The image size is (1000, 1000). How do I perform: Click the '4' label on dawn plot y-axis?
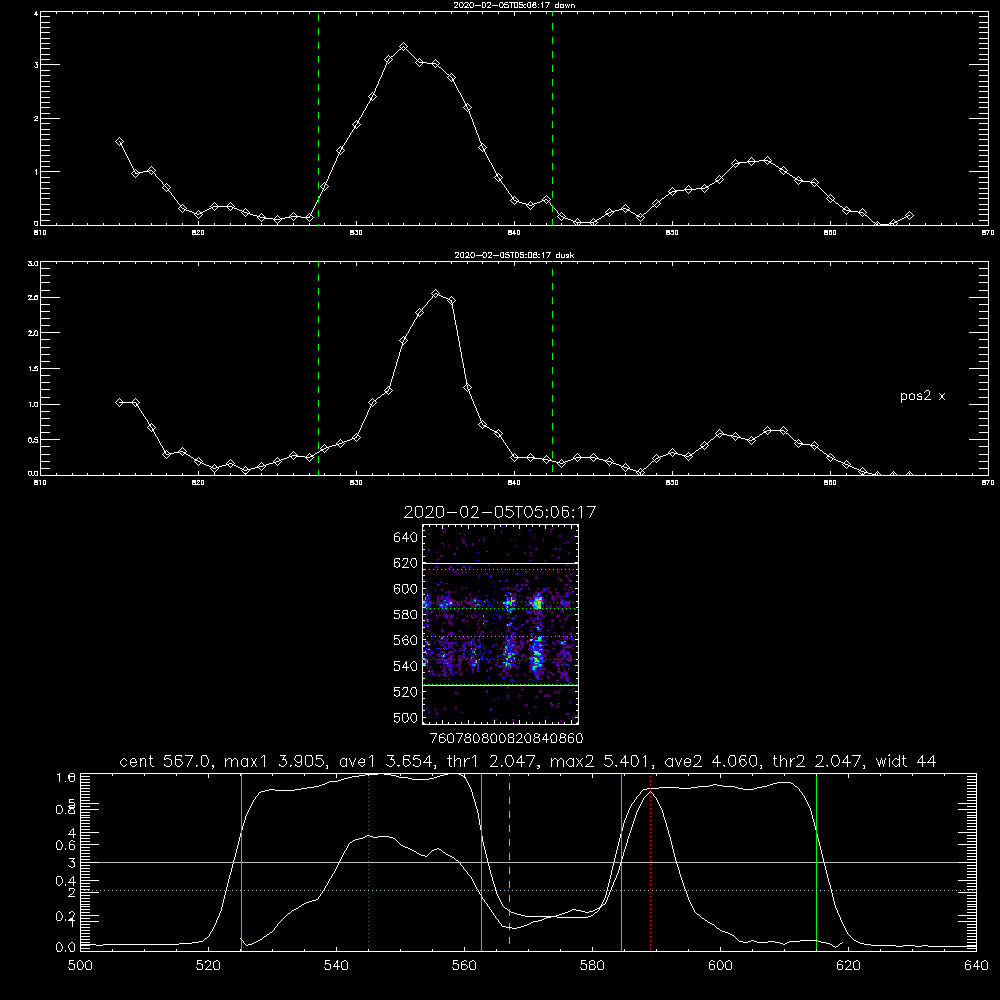coord(36,13)
